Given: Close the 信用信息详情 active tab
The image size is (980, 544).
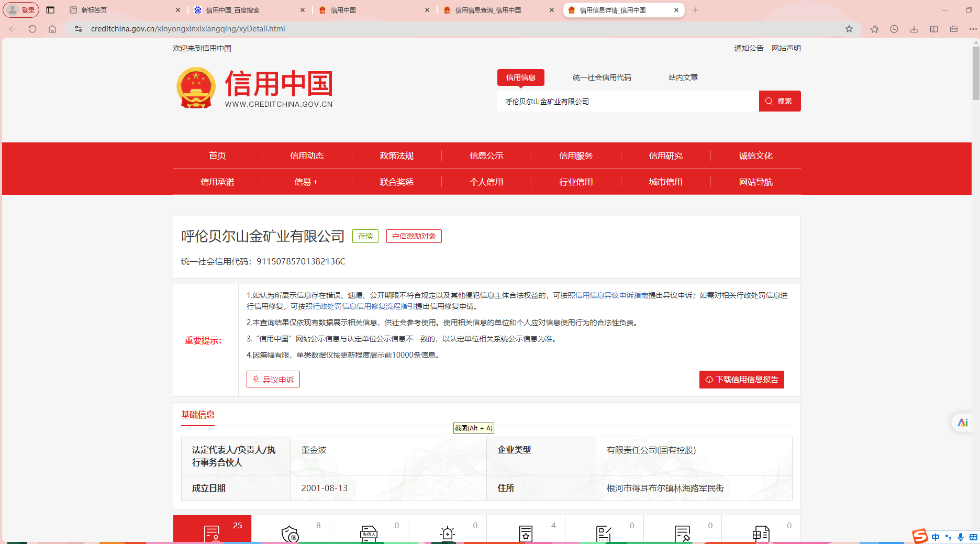Looking at the screenshot, I should coord(676,10).
